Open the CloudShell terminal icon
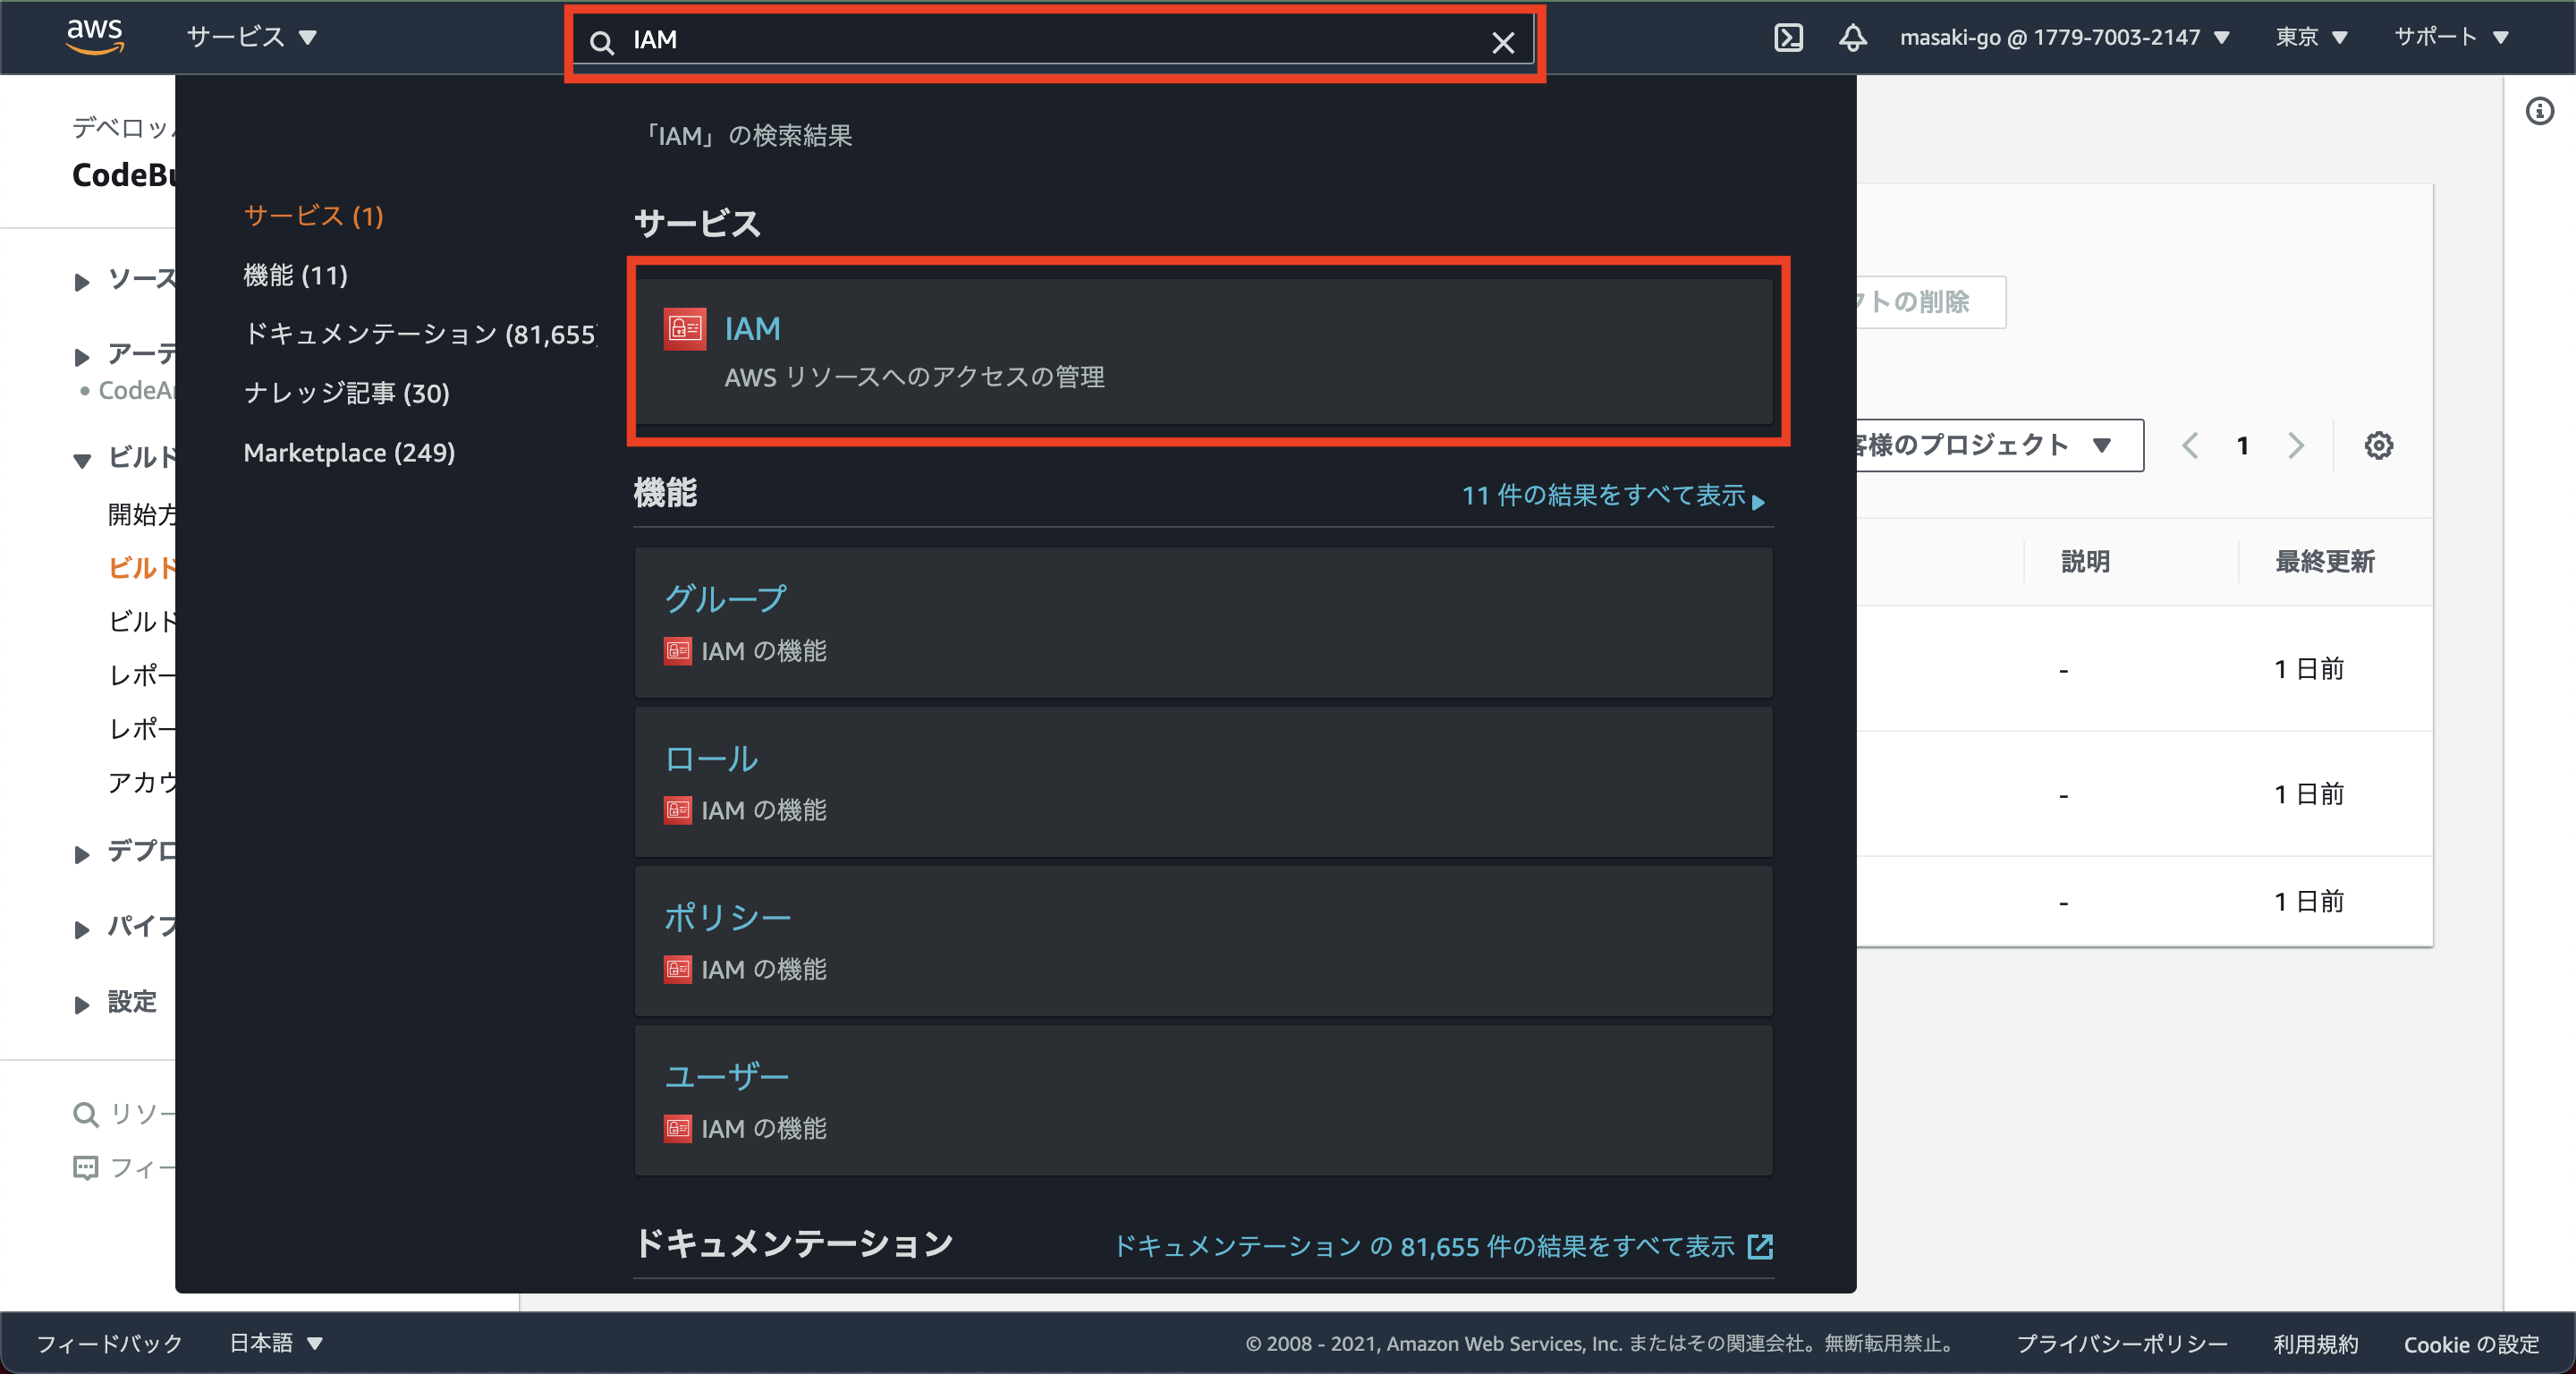Image resolution: width=2576 pixels, height=1374 pixels. 1789,37
